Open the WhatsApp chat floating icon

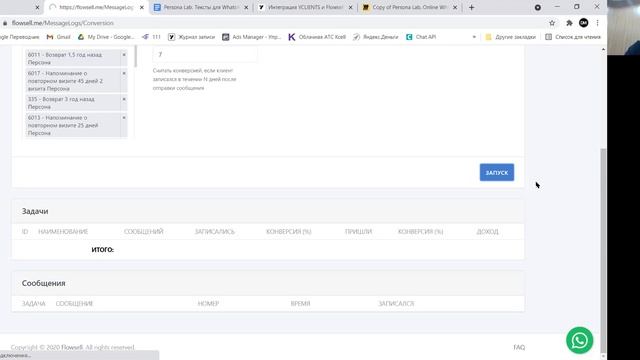[580, 340]
